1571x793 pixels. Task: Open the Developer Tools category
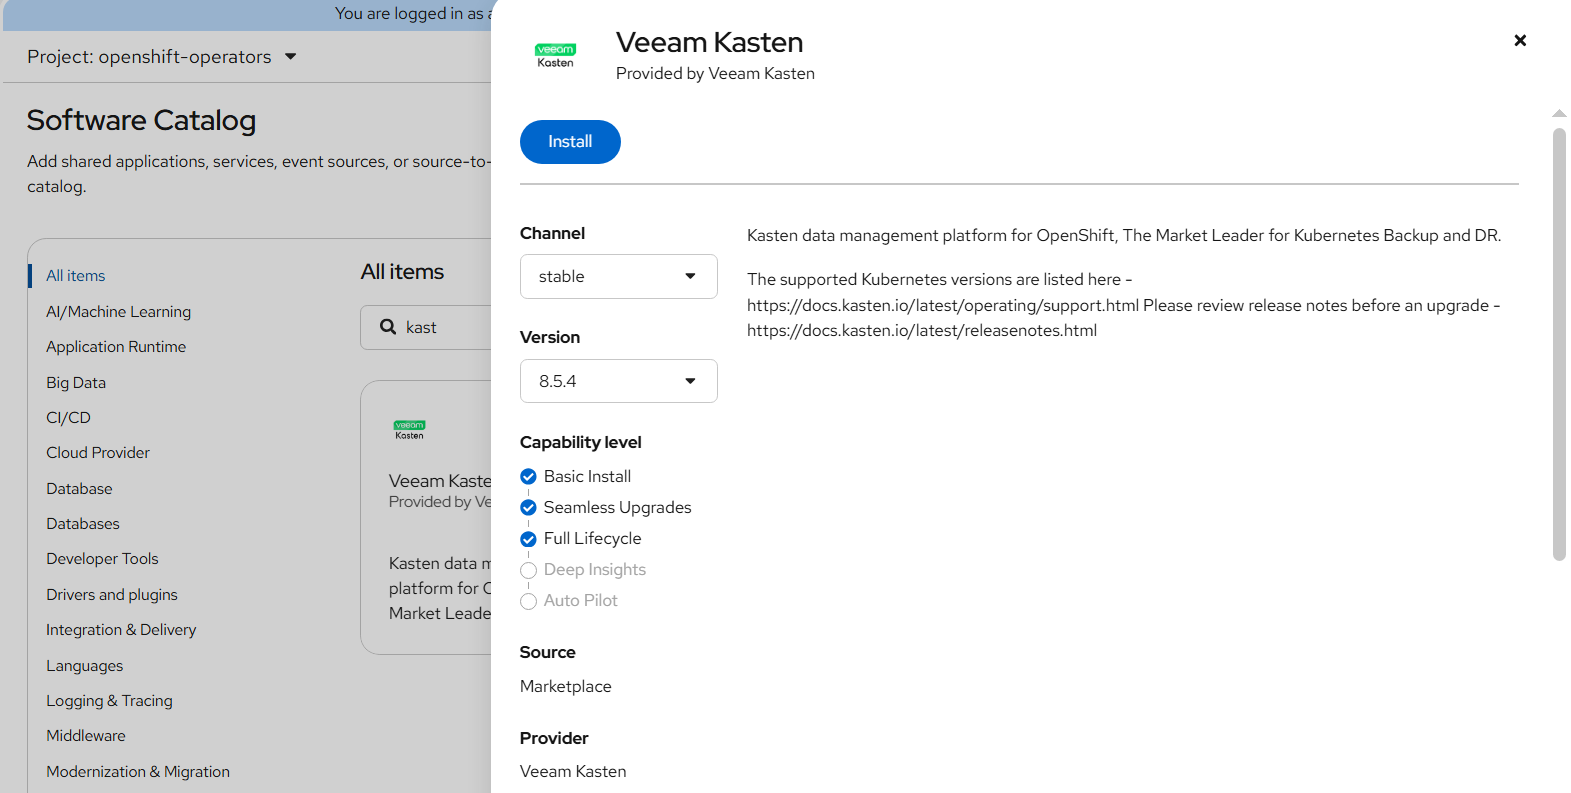102,559
